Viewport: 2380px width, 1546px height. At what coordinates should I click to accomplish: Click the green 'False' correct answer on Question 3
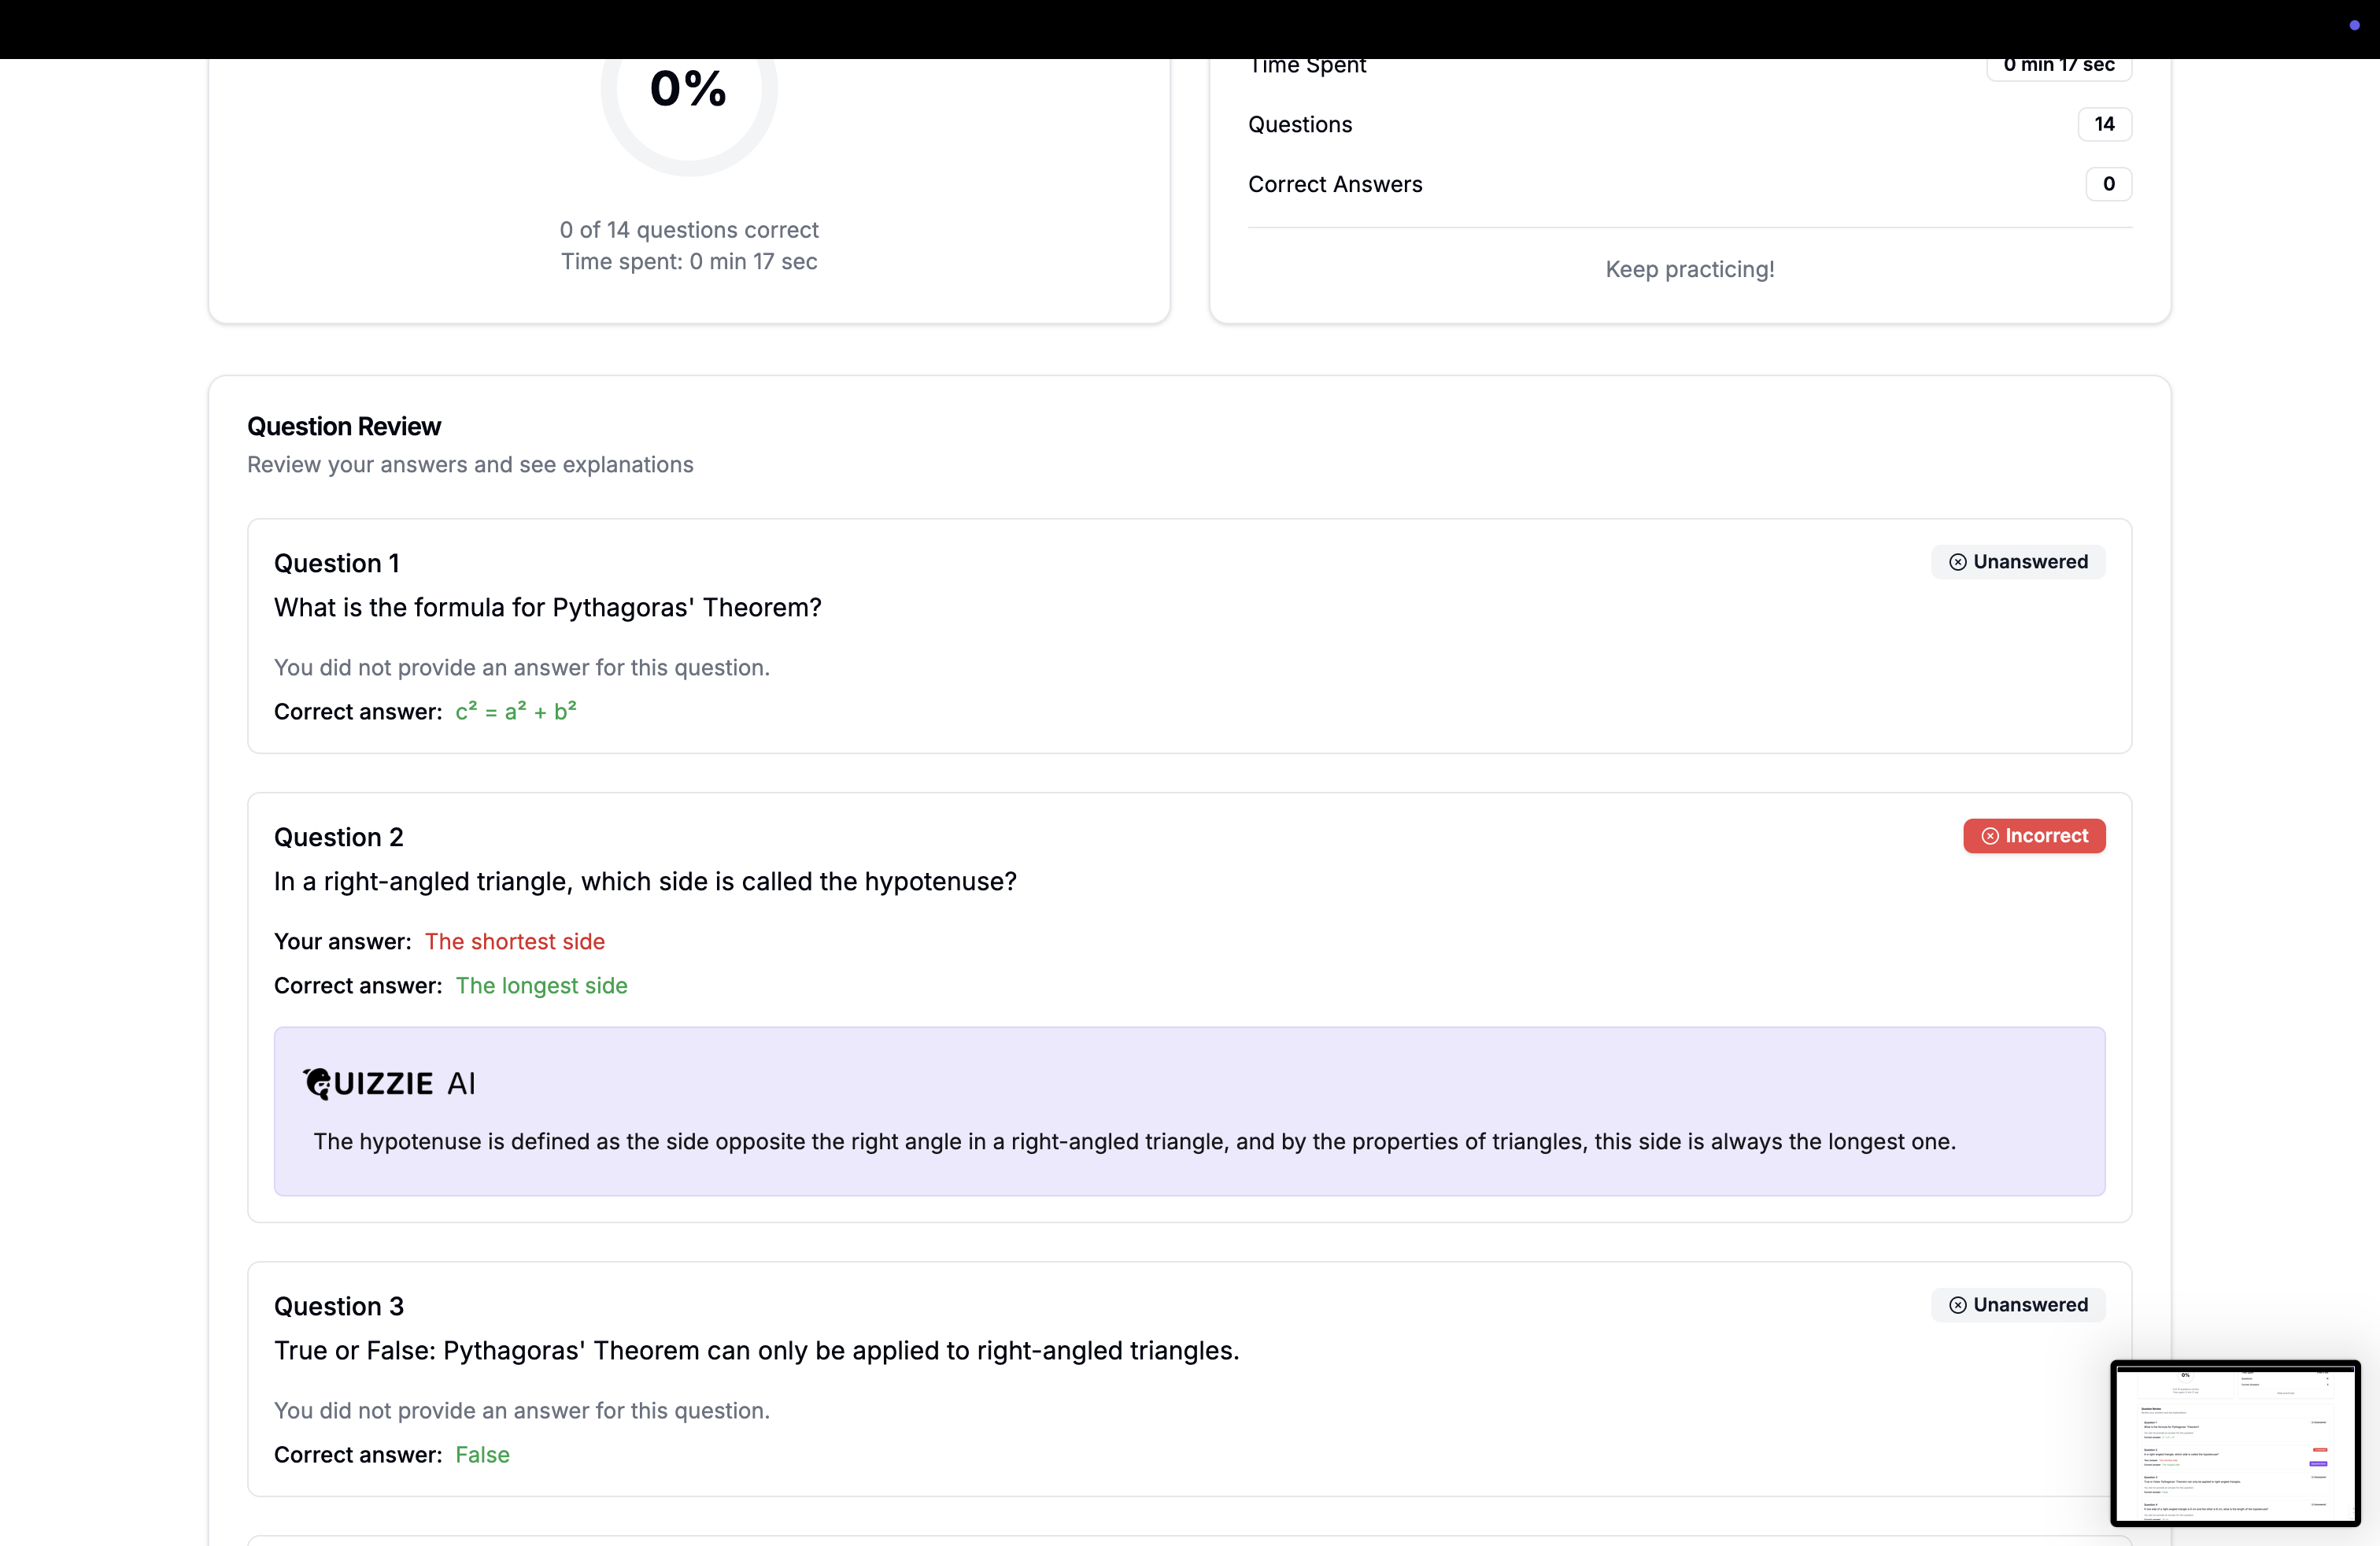pyautogui.click(x=482, y=1455)
